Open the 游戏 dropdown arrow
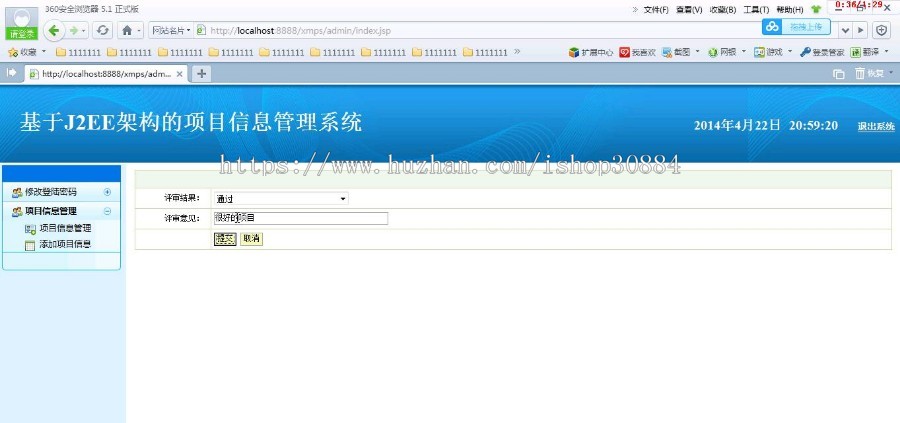The height and width of the screenshot is (423, 900). 790,52
